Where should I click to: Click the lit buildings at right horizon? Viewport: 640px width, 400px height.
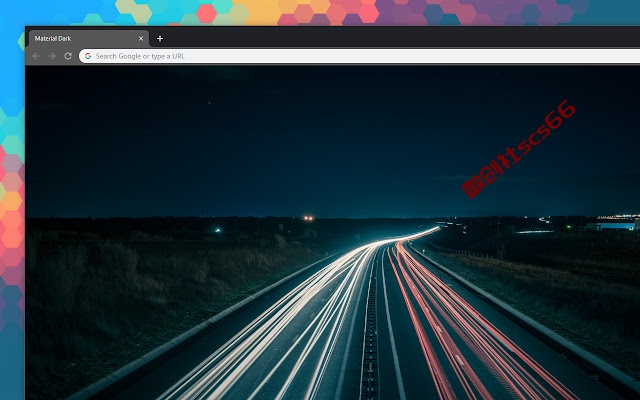pos(612,222)
